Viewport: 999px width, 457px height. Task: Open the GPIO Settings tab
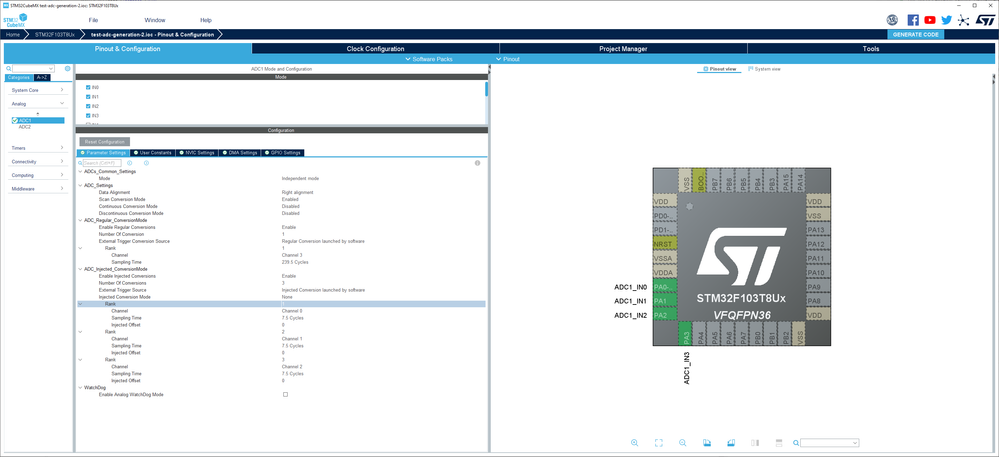coord(283,153)
